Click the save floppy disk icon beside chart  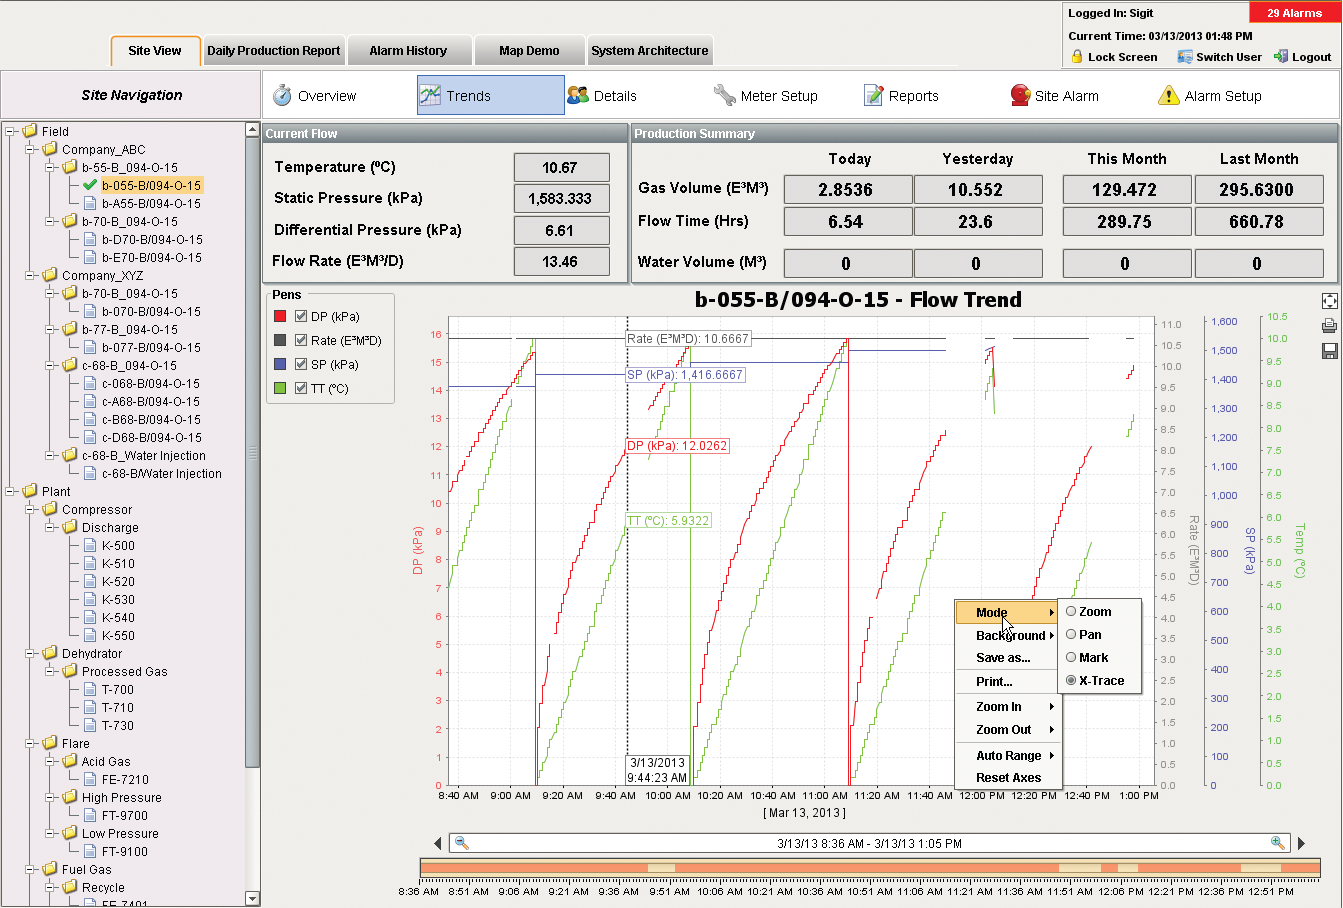(x=1329, y=351)
